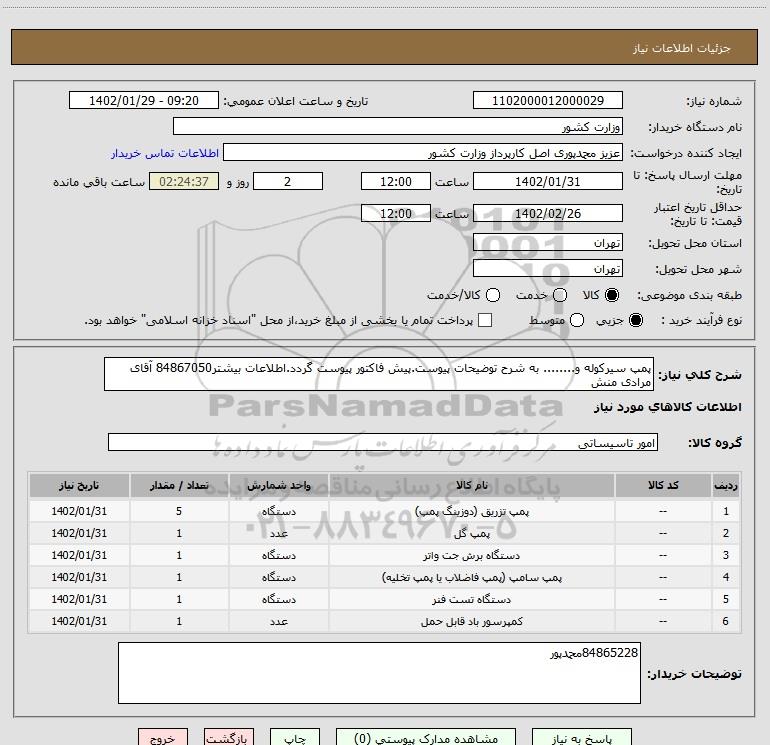Click the تعداد / مقدار column header
This screenshot has height=745, width=770.
(x=179, y=485)
